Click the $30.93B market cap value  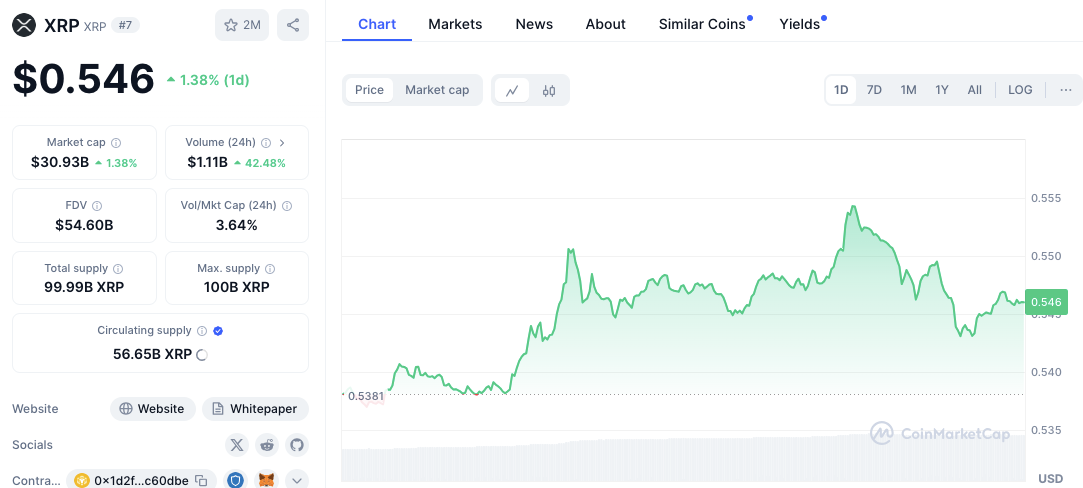(x=60, y=163)
